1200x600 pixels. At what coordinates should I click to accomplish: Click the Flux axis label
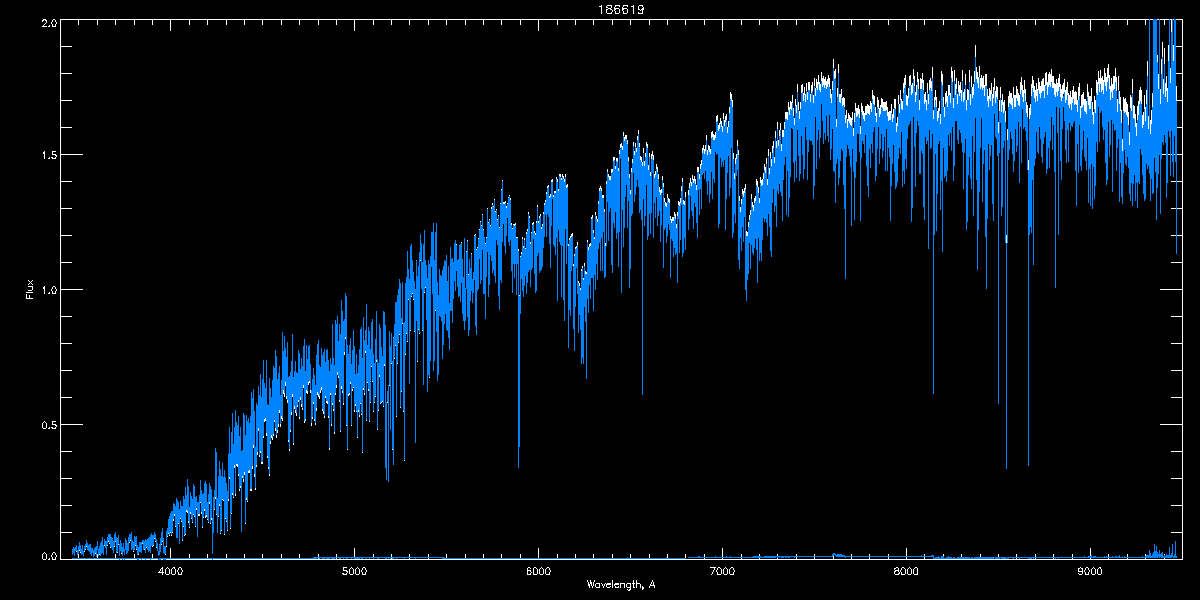(x=29, y=290)
